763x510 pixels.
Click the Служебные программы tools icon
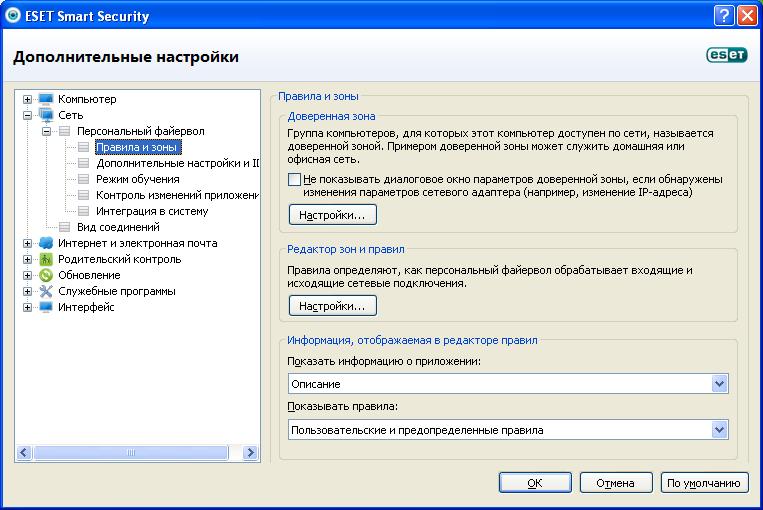tap(46, 291)
